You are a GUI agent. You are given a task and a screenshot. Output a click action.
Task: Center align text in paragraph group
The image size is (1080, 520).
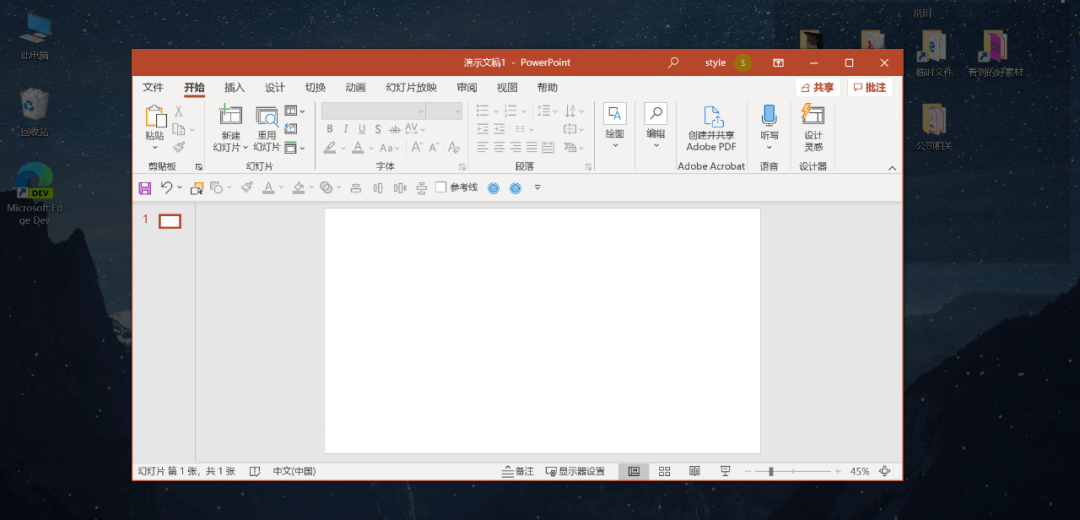tap(499, 147)
